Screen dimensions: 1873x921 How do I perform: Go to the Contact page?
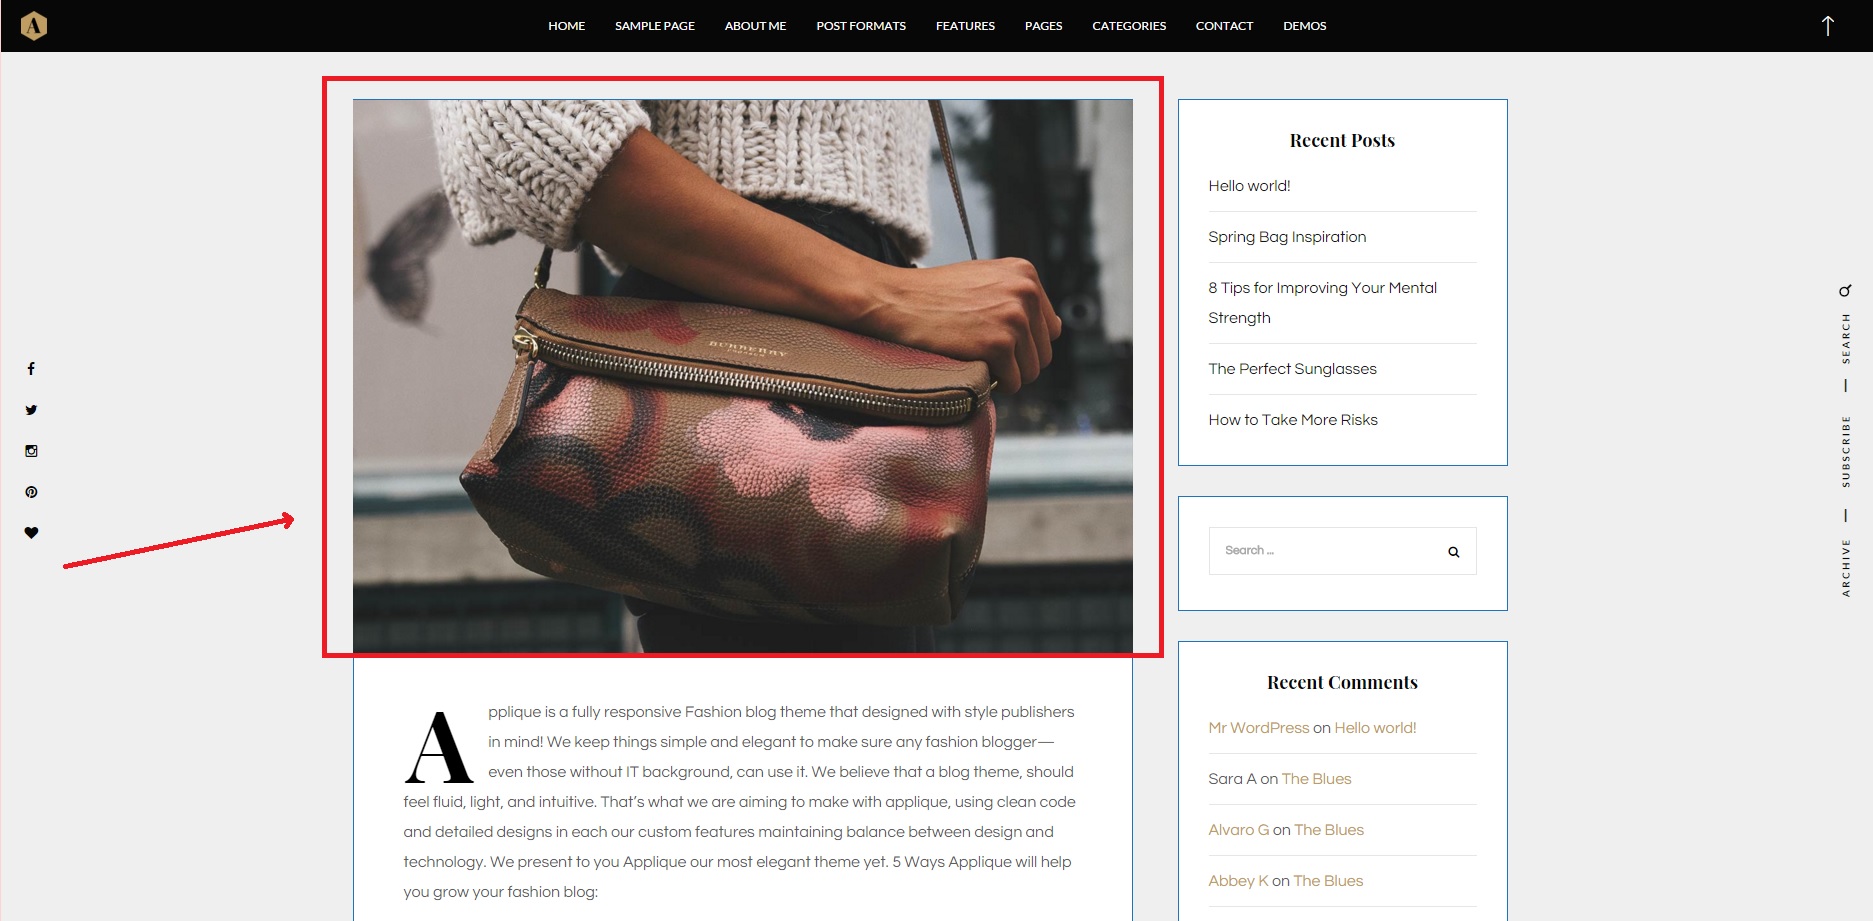[1224, 26]
